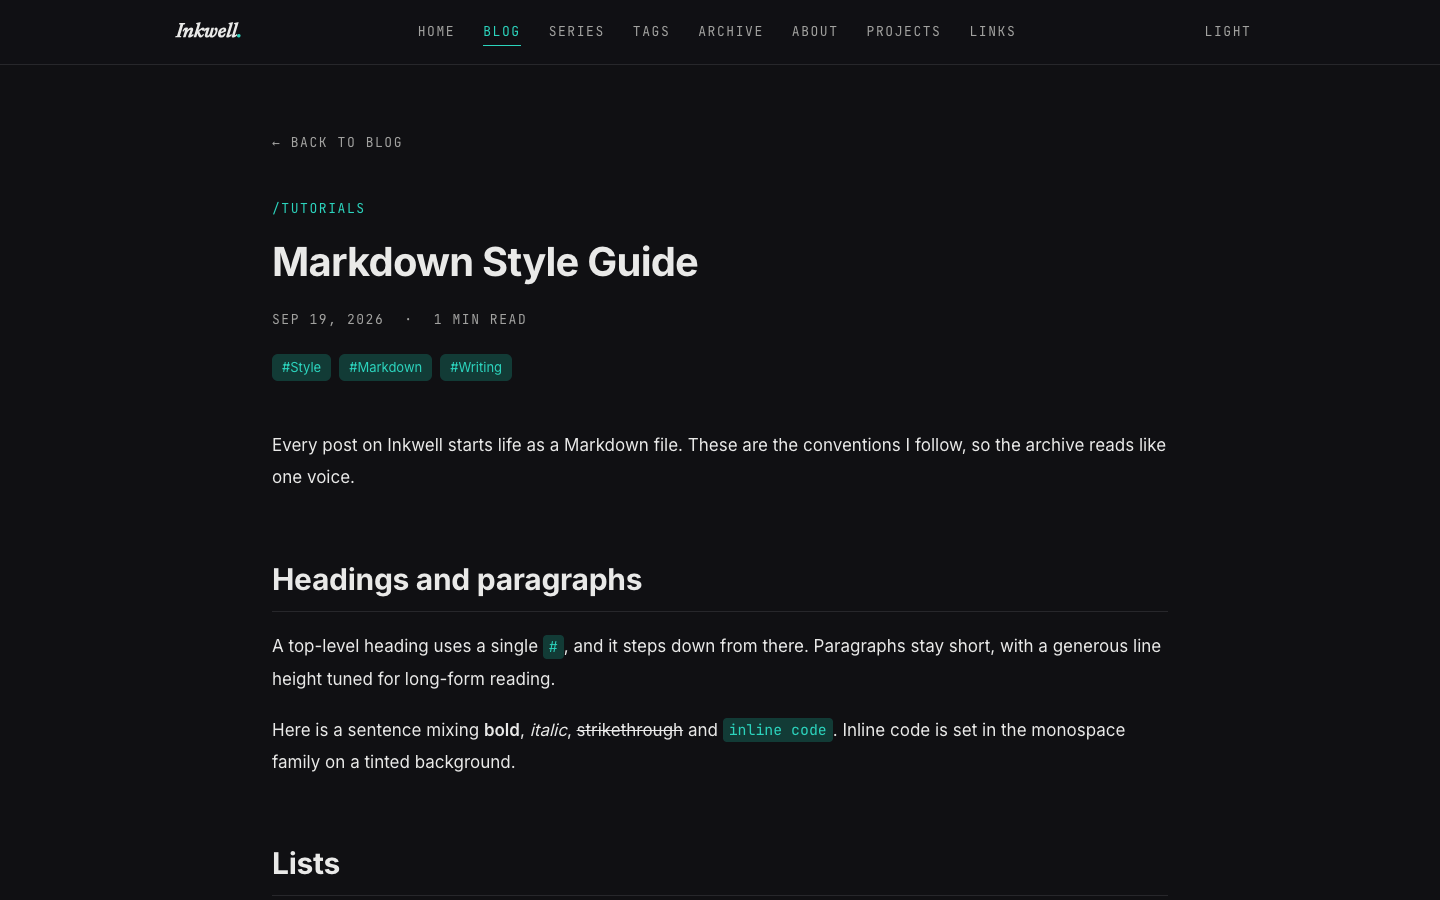
Task: Visit the About page
Action: click(x=815, y=32)
